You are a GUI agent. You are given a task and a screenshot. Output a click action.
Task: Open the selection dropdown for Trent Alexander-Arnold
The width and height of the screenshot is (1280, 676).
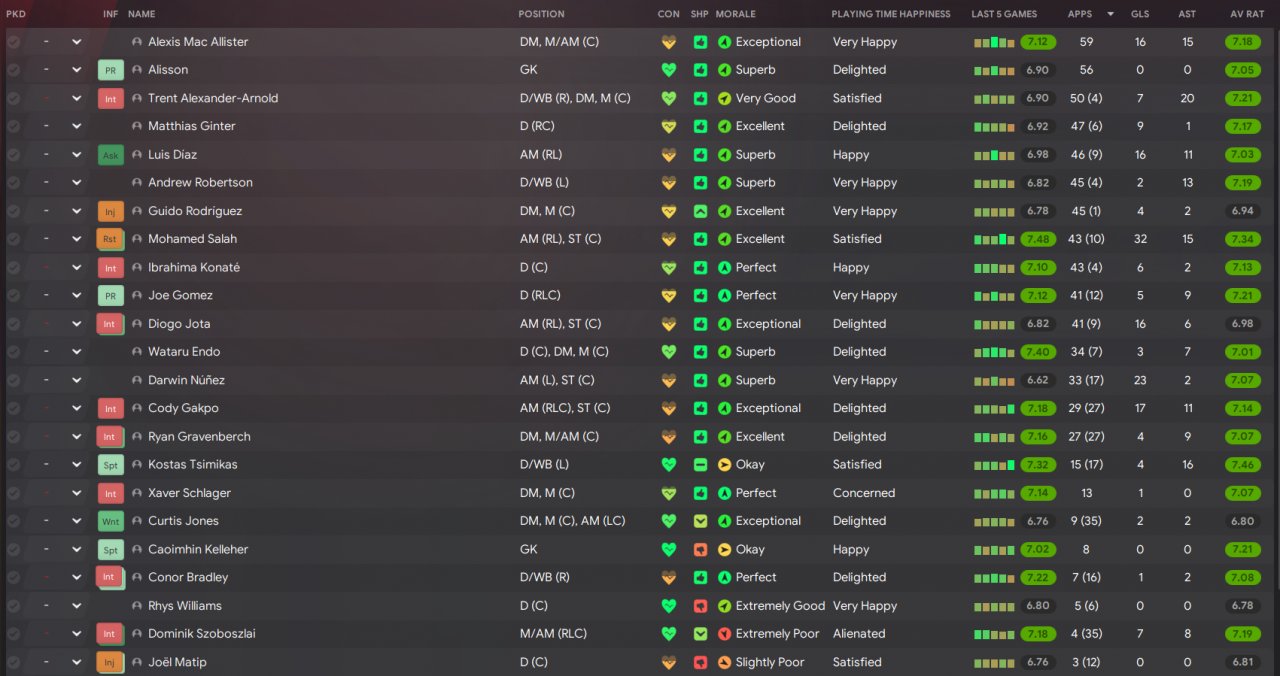tap(76, 98)
